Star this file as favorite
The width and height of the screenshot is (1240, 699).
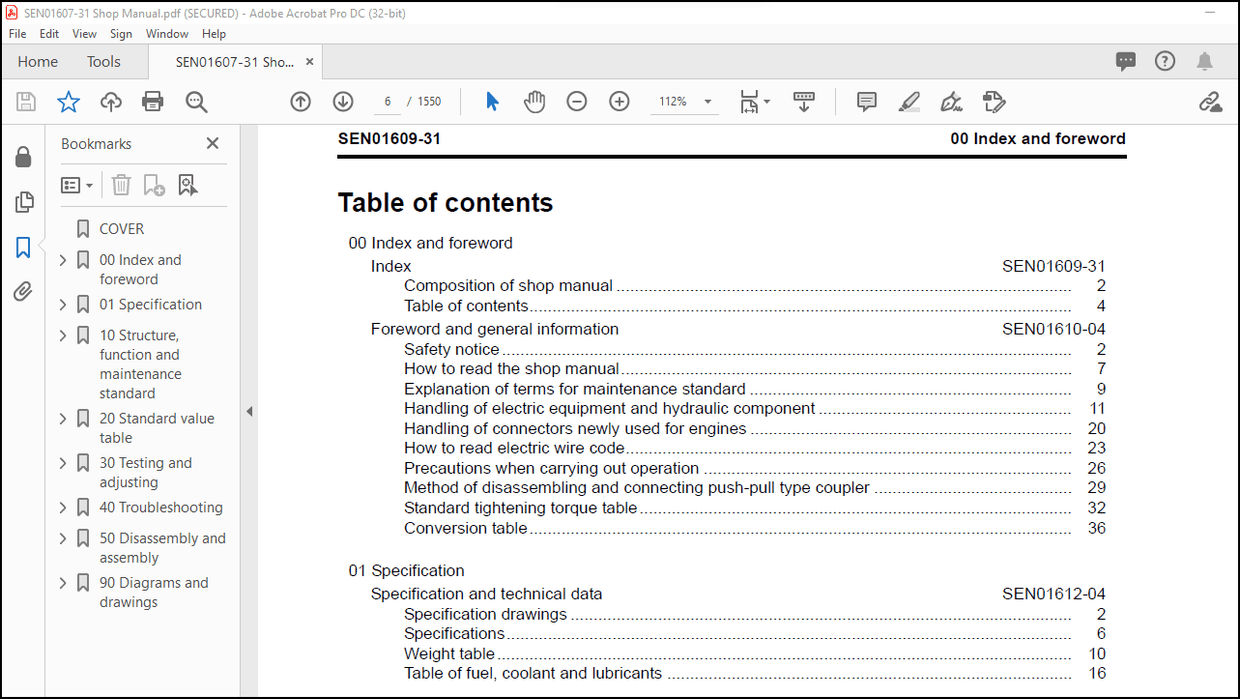click(x=68, y=101)
